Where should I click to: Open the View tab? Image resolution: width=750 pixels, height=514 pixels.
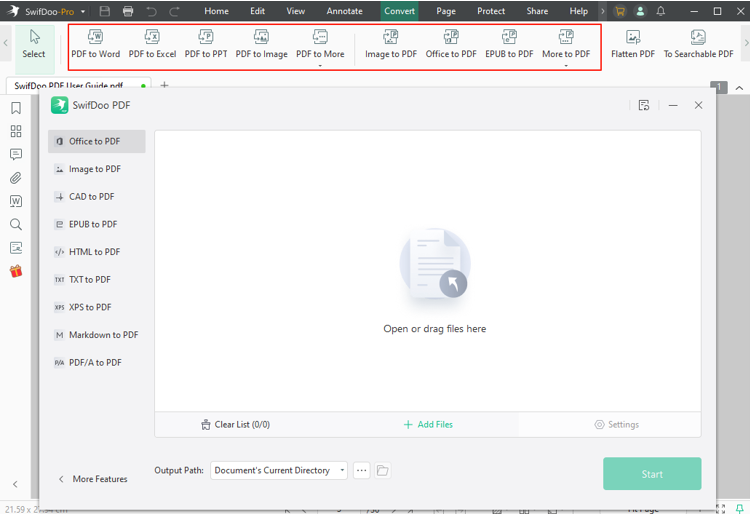click(x=296, y=11)
